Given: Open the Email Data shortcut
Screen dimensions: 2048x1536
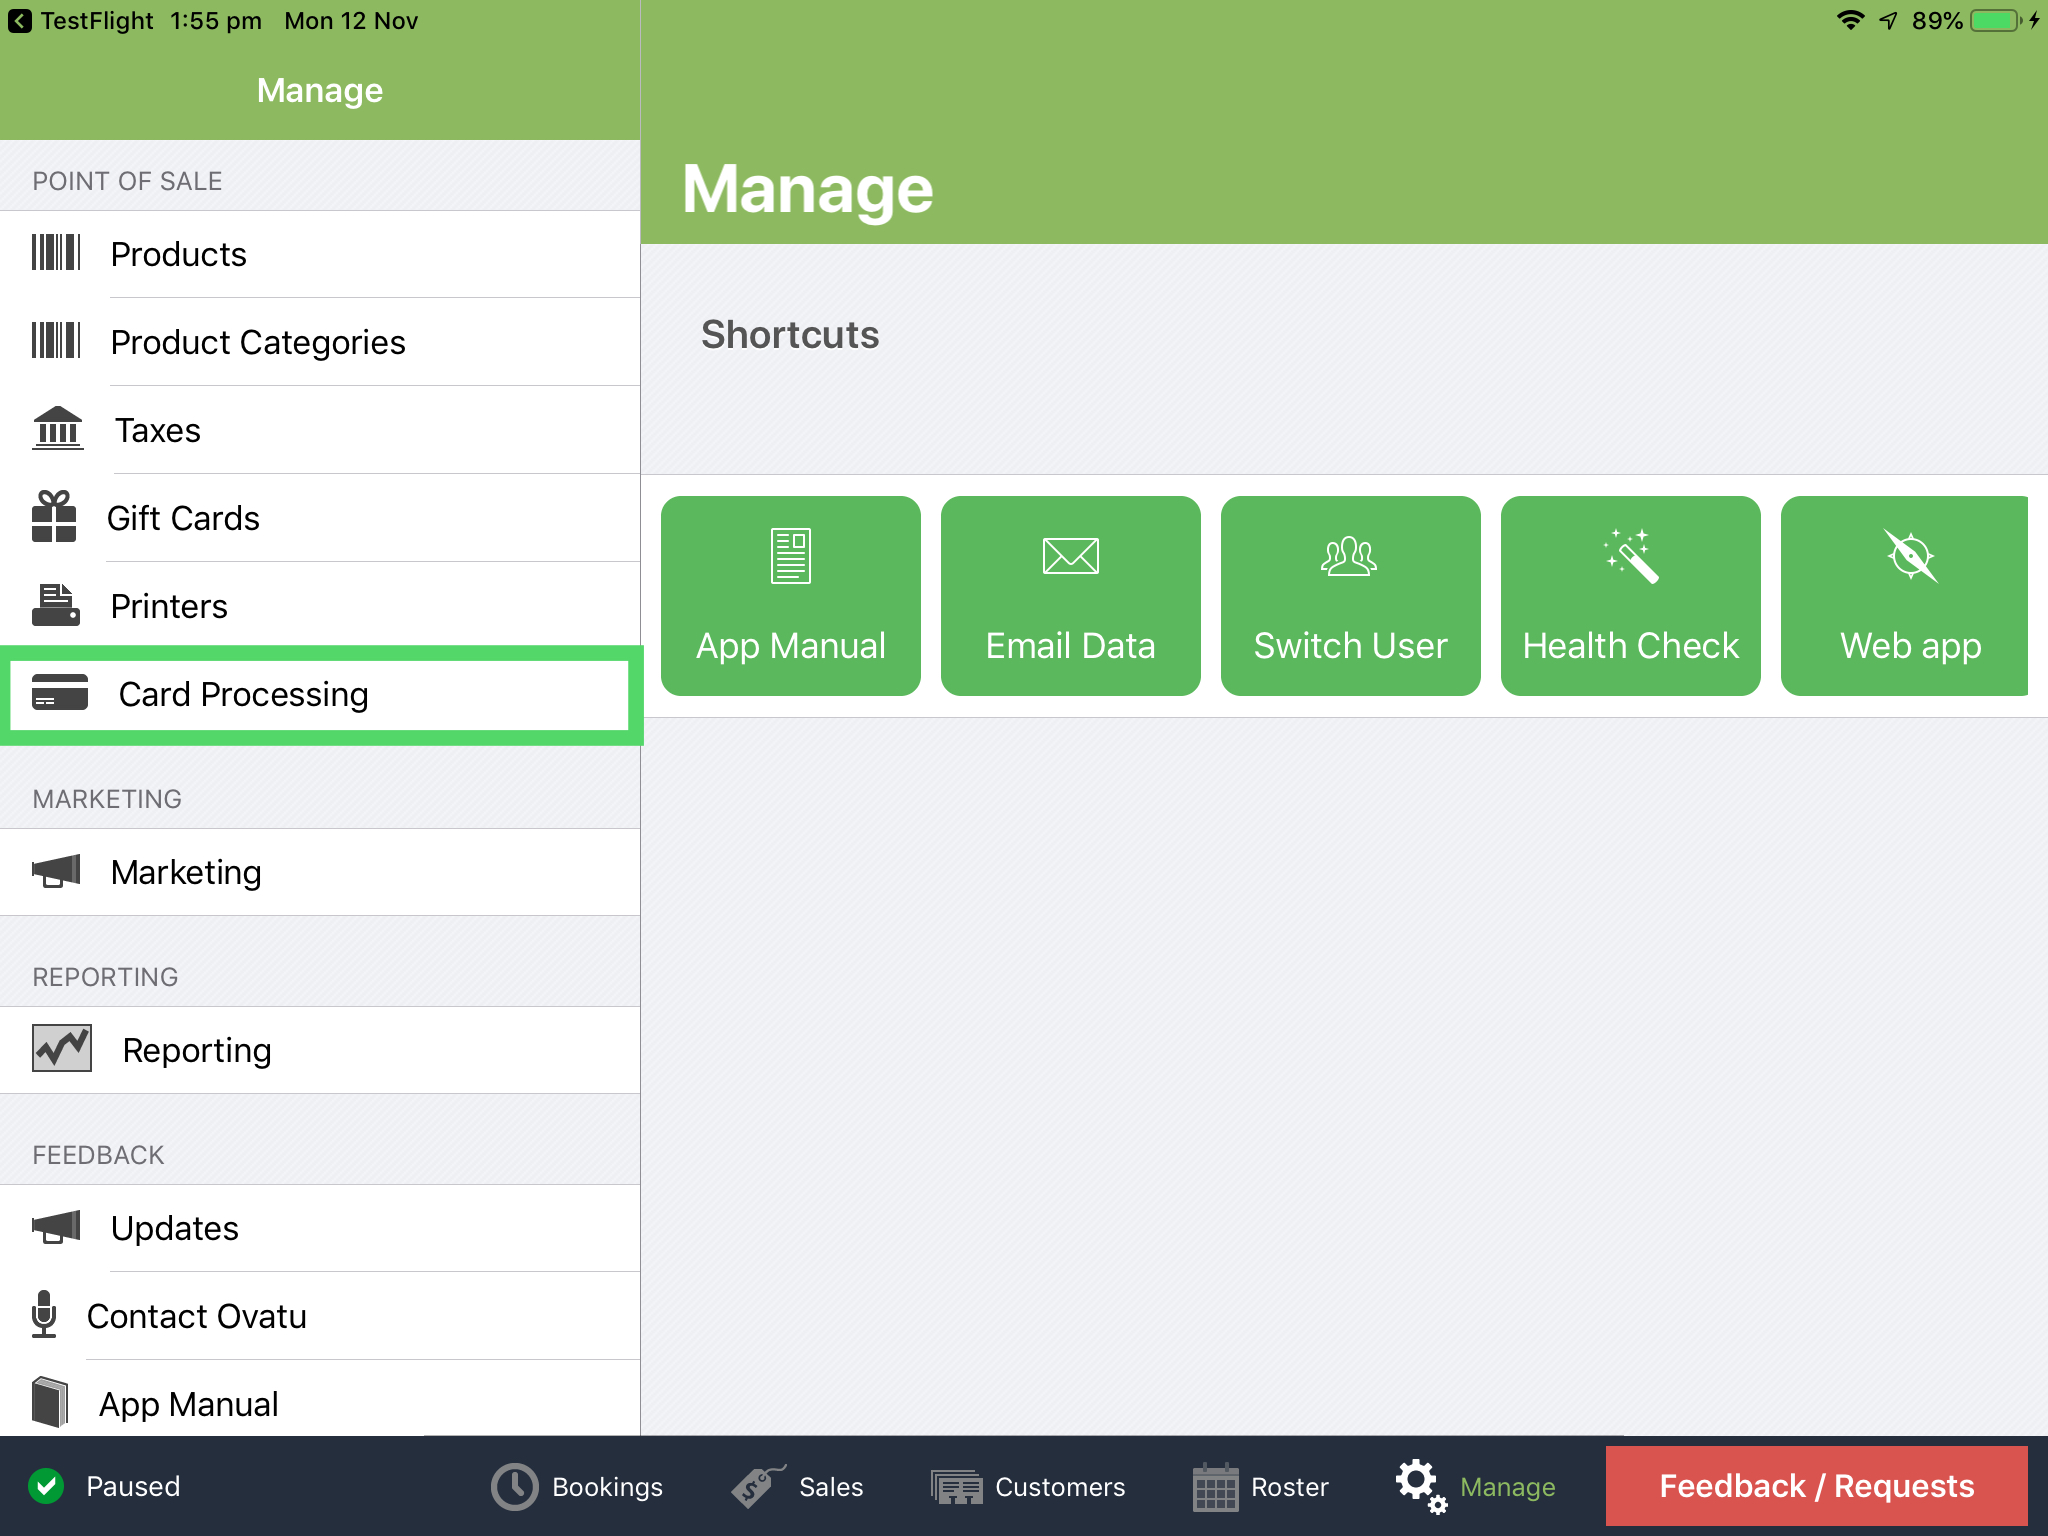Looking at the screenshot, I should (1070, 596).
